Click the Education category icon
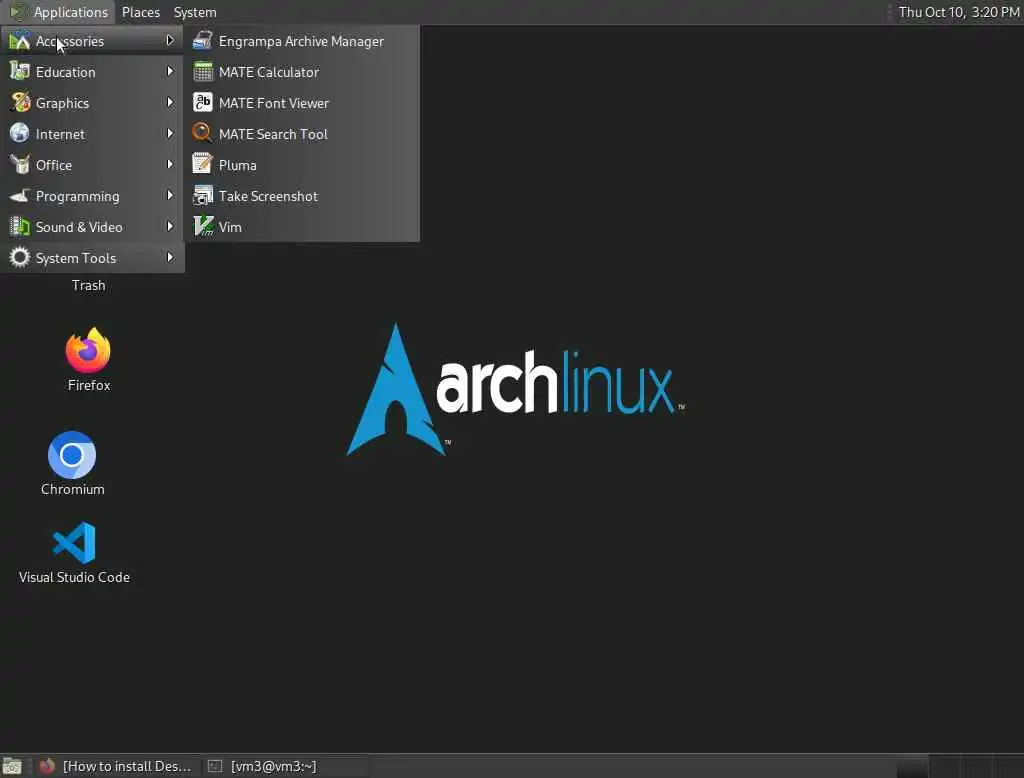This screenshot has width=1024, height=778. [x=20, y=71]
